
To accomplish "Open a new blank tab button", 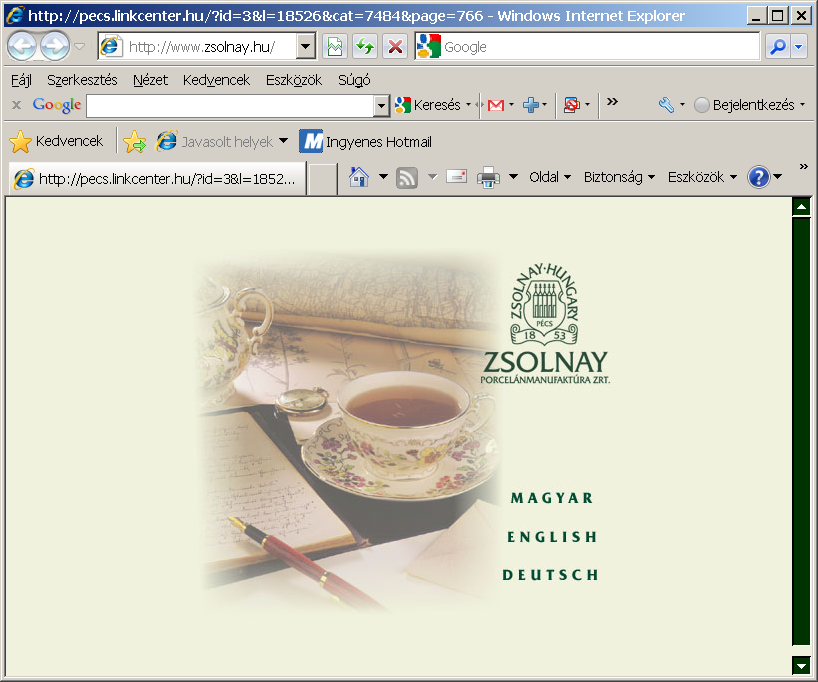I will tap(322, 180).
